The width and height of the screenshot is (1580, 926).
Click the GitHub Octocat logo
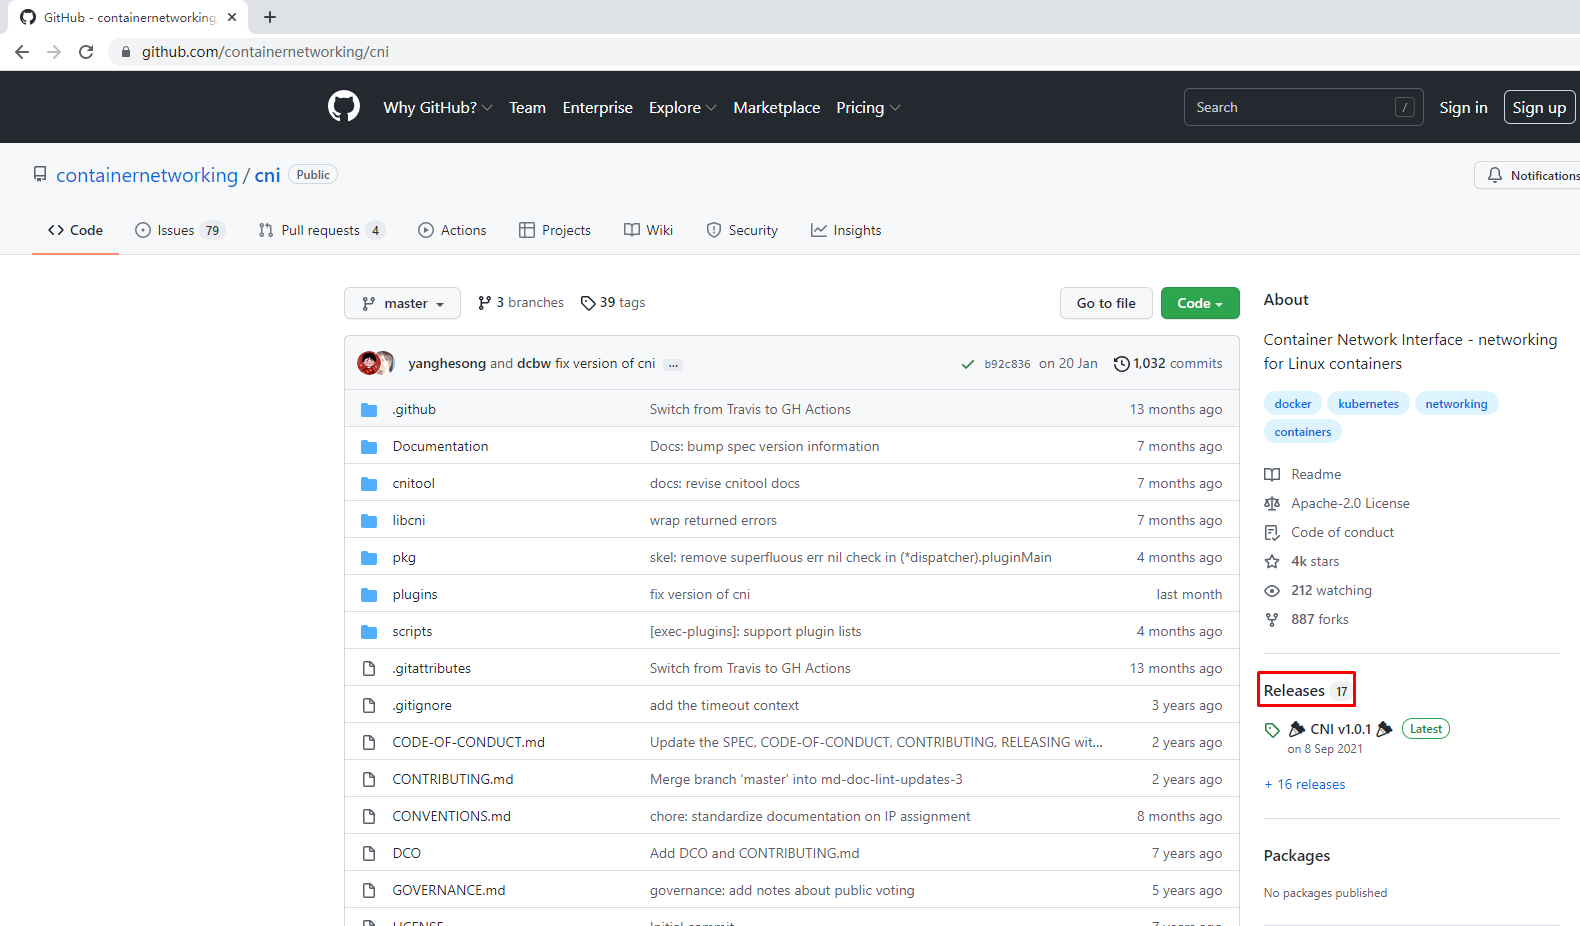[343, 106]
